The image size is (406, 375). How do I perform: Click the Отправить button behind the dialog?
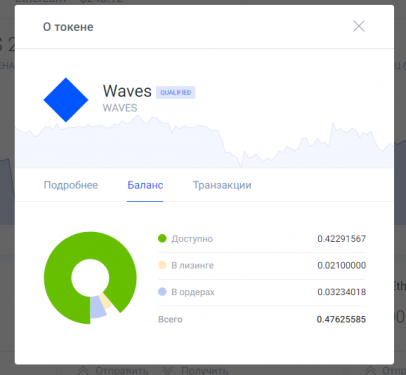point(113,370)
